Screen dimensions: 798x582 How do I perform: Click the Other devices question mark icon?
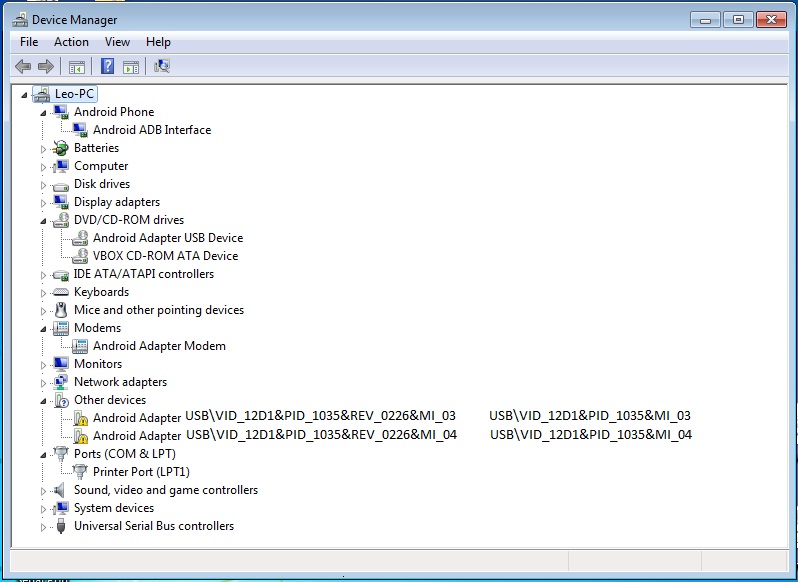click(61, 400)
